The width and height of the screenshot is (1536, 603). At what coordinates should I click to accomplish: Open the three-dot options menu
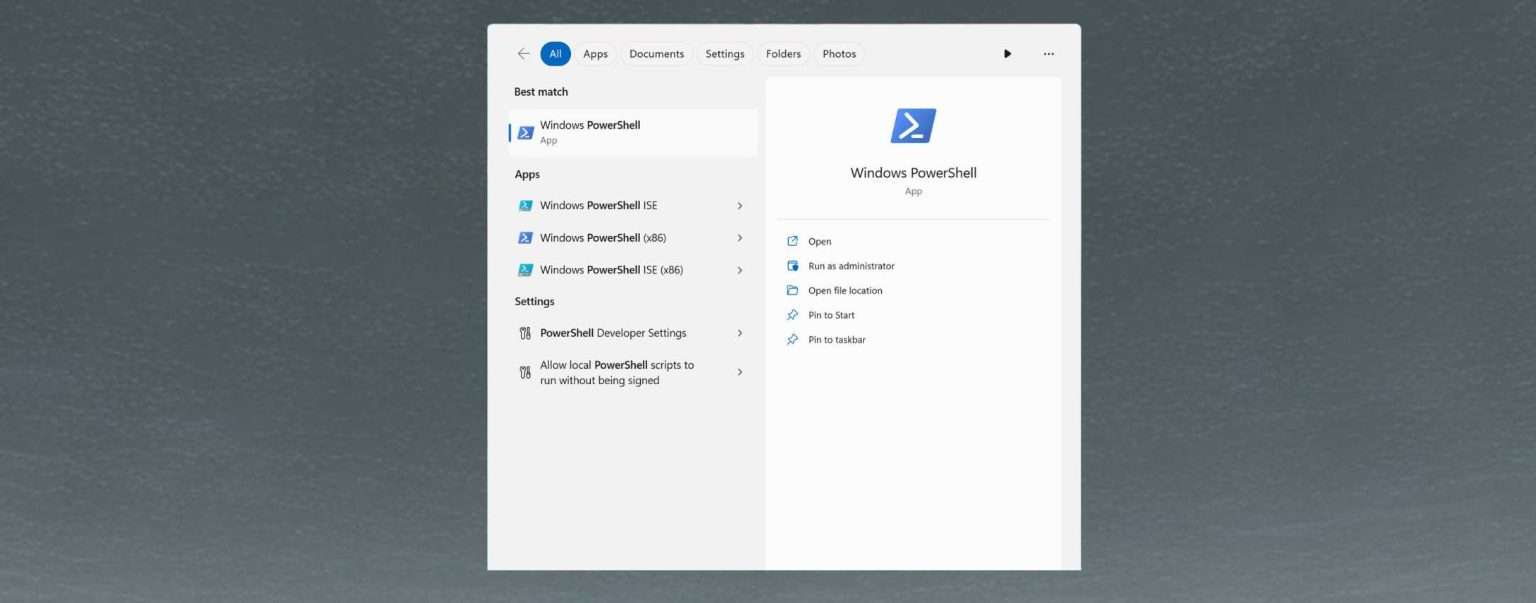(x=1048, y=54)
